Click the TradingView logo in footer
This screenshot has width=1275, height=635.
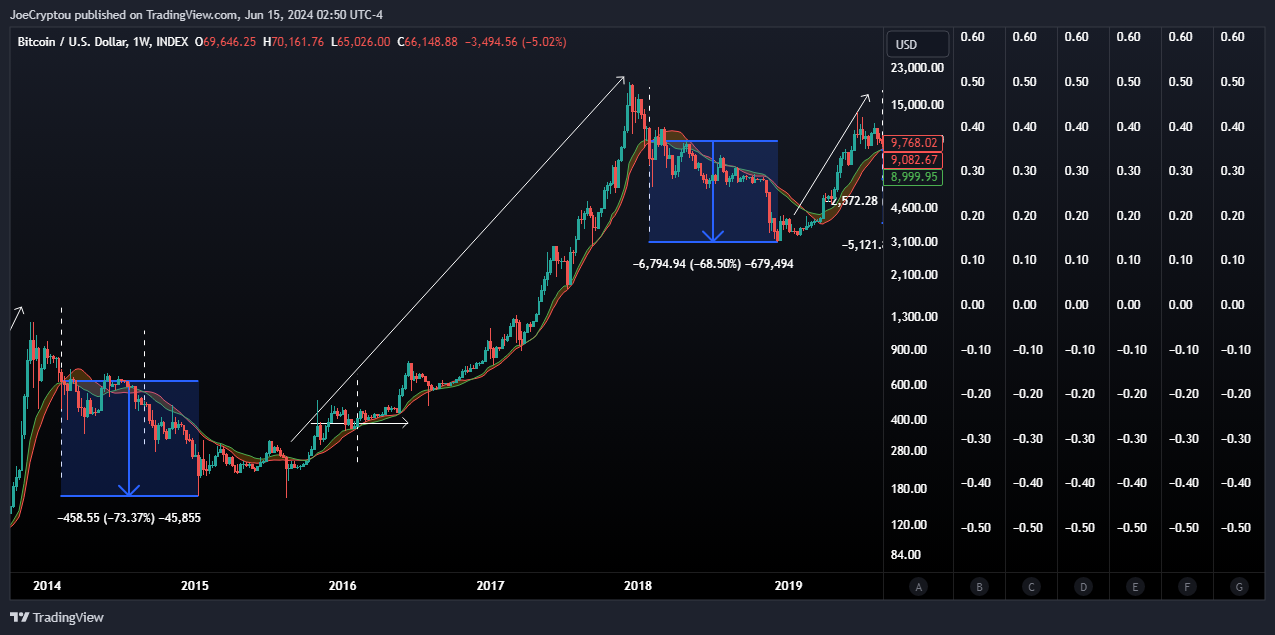coord(57,618)
